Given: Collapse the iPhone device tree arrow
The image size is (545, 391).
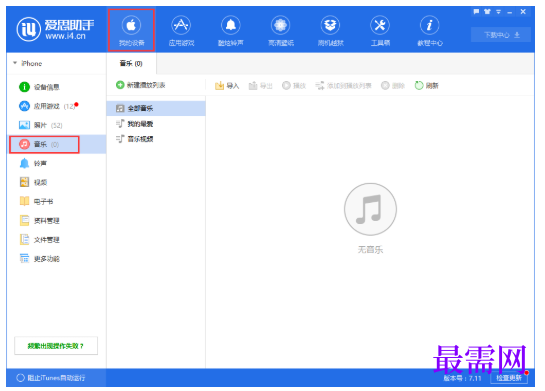Looking at the screenshot, I should point(15,63).
